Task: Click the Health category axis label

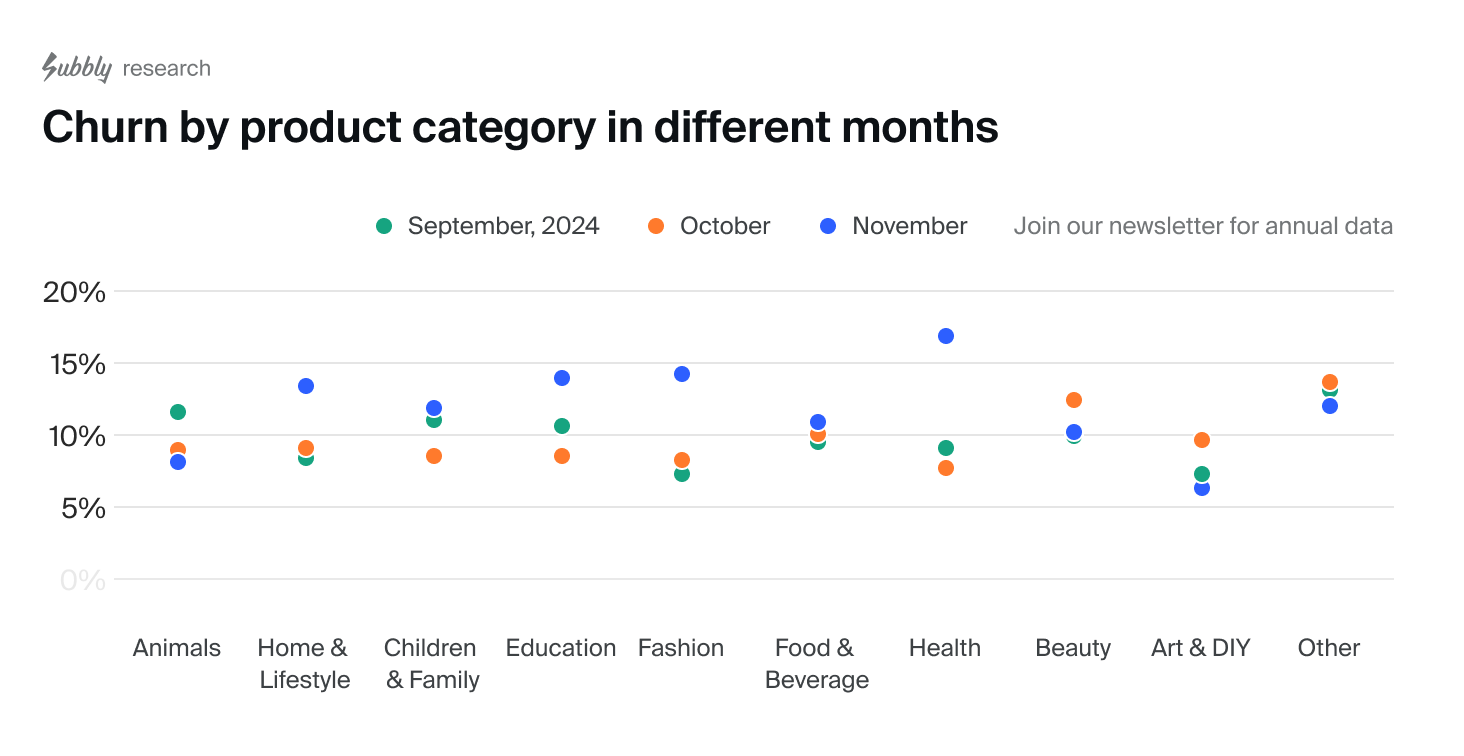Action: pos(945,648)
